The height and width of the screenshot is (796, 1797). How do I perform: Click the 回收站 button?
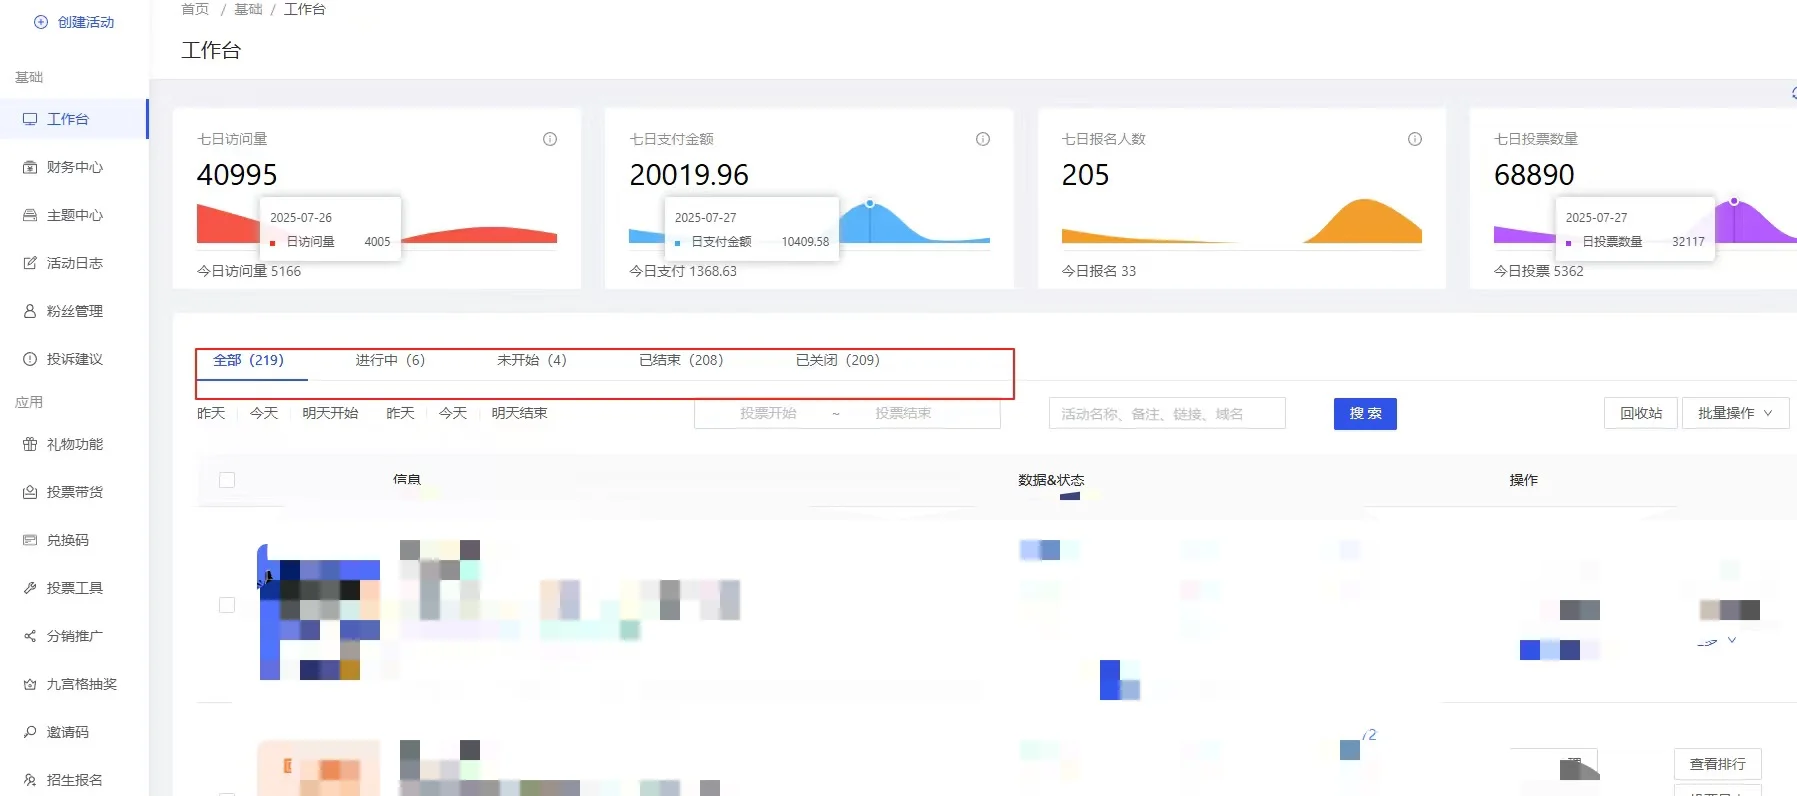(x=1641, y=413)
